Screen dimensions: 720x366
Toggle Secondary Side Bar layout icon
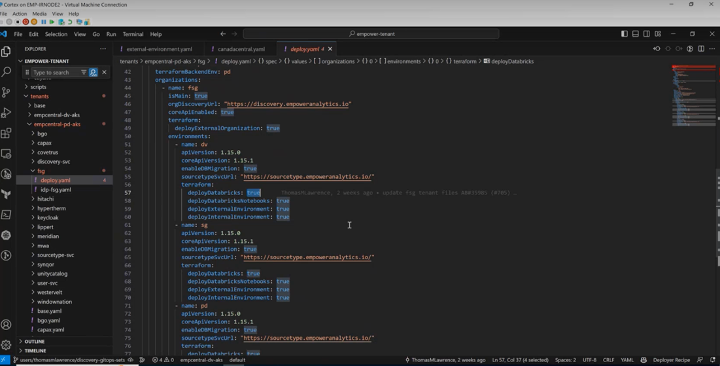tap(647, 34)
